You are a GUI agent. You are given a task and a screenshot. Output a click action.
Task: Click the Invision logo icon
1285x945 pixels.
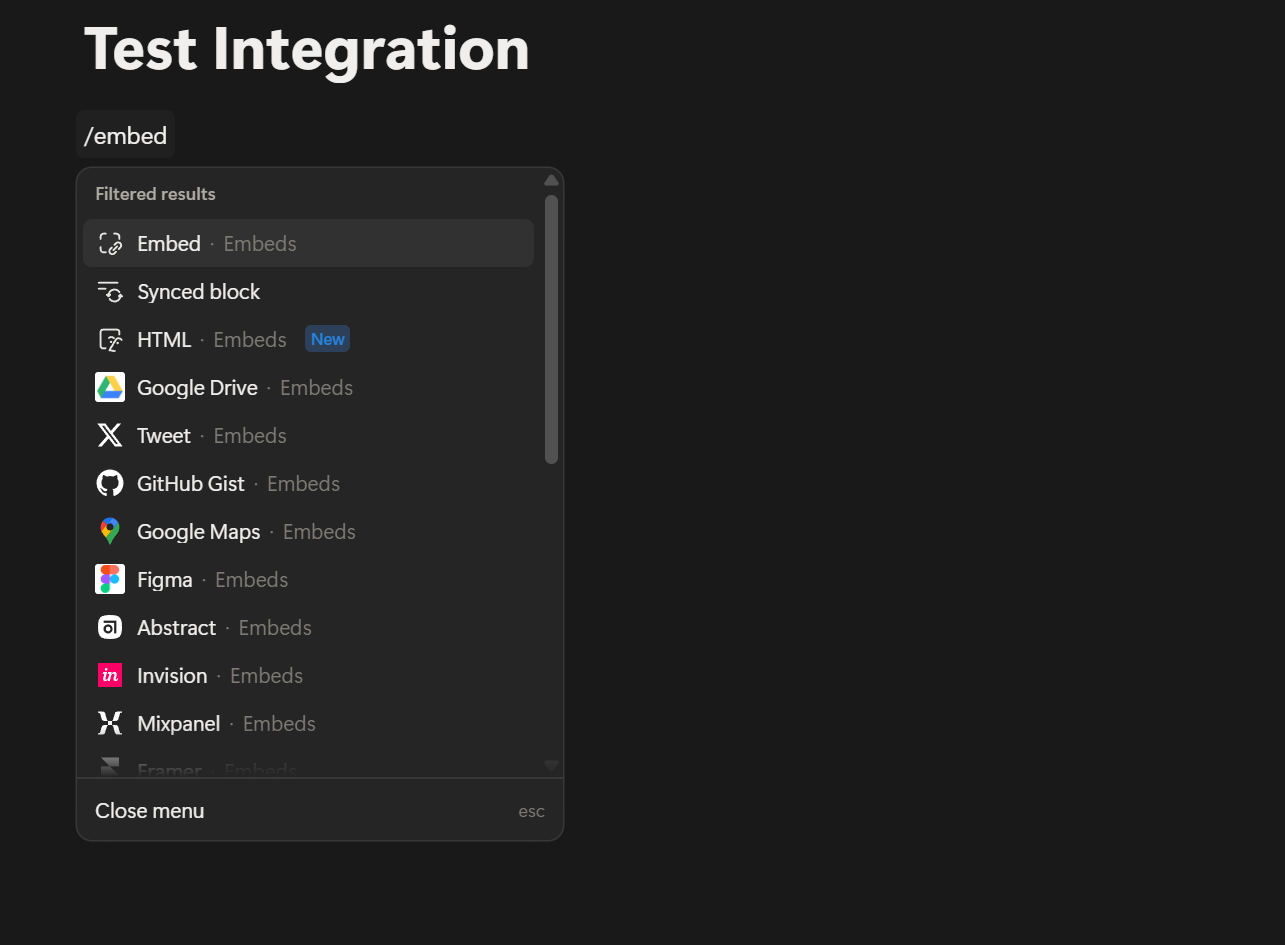pos(110,675)
